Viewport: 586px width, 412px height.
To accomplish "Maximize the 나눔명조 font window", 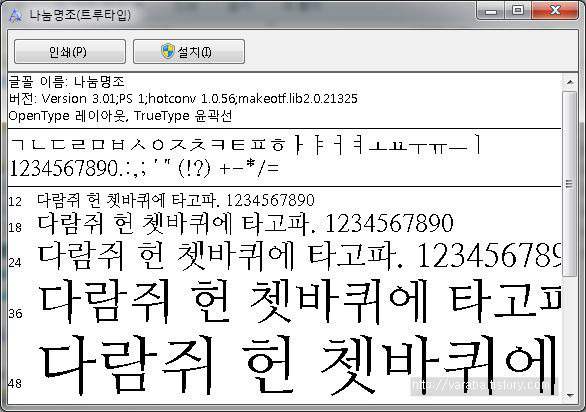I will (518, 10).
